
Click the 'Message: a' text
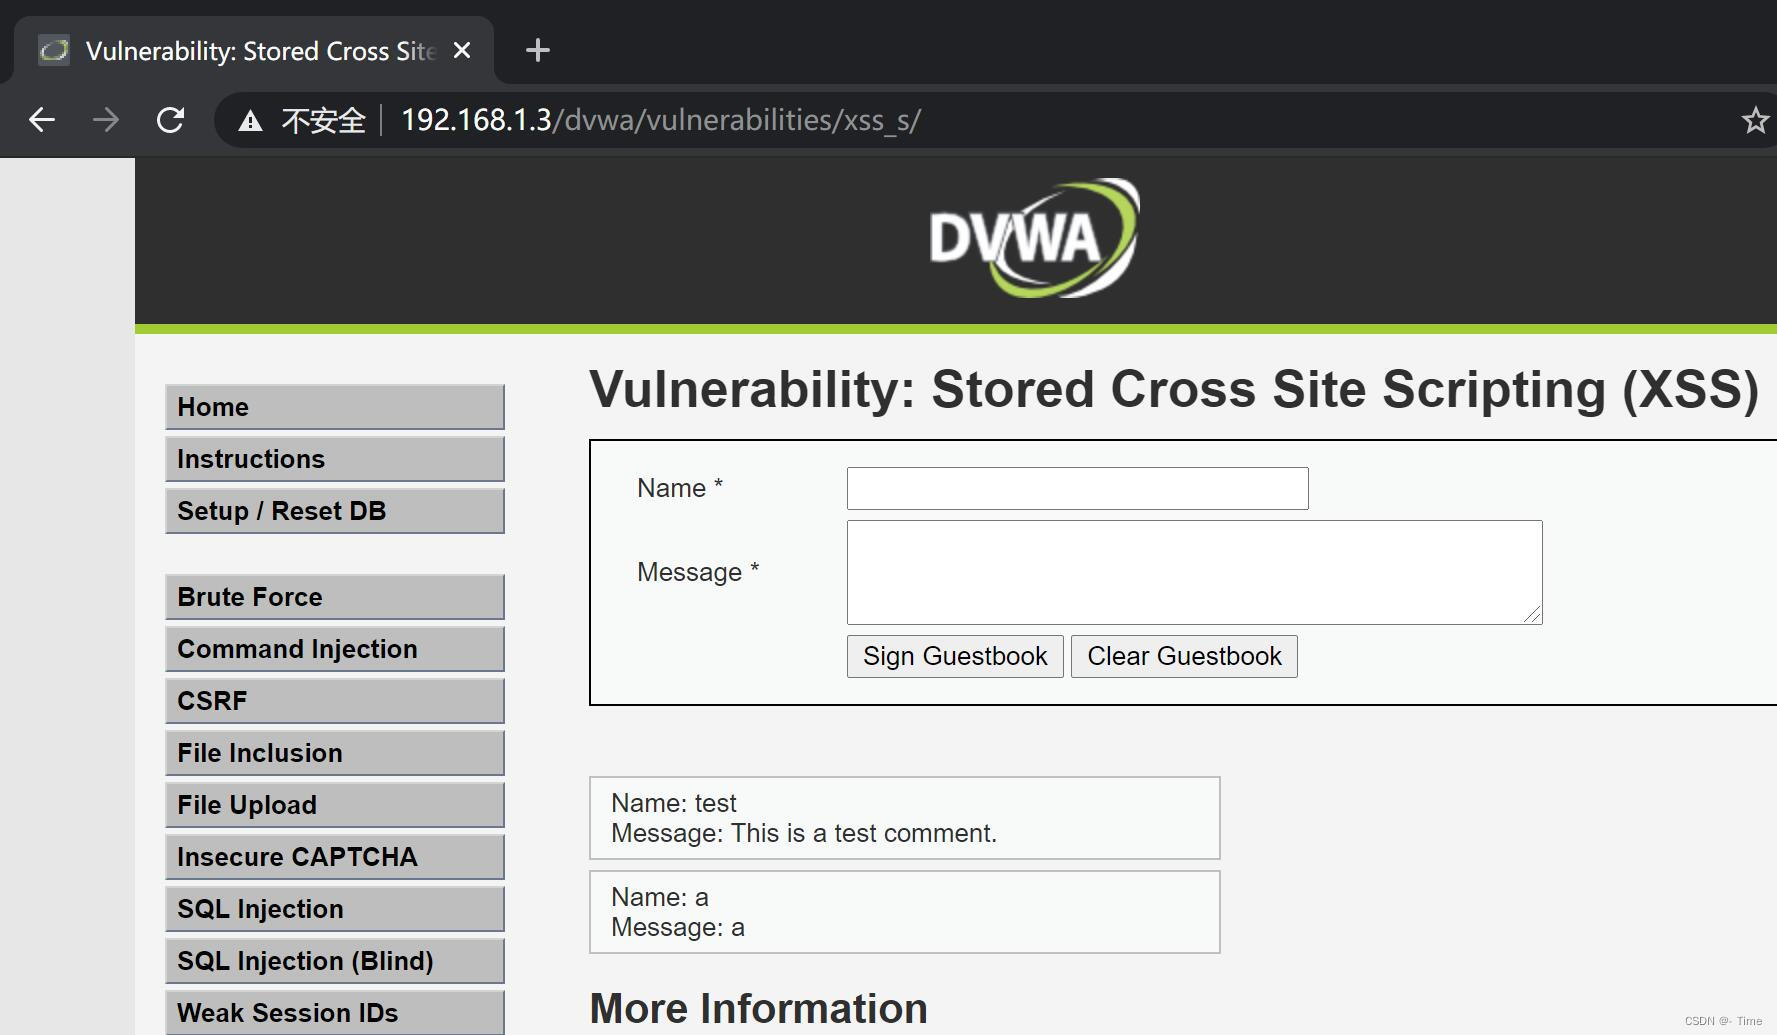(x=678, y=927)
